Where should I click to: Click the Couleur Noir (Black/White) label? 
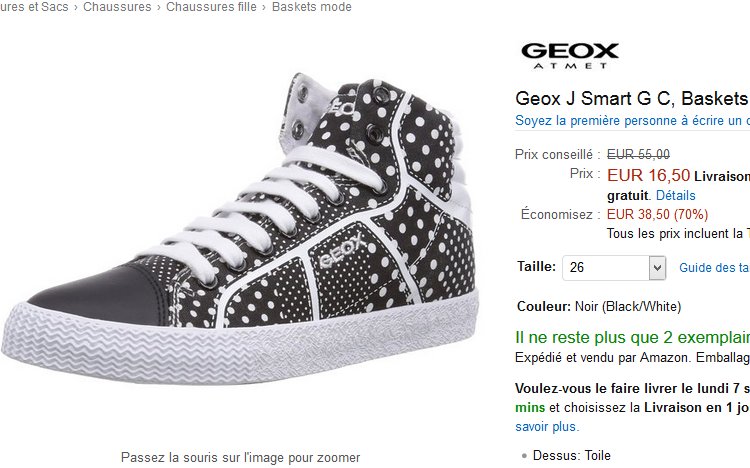(598, 306)
